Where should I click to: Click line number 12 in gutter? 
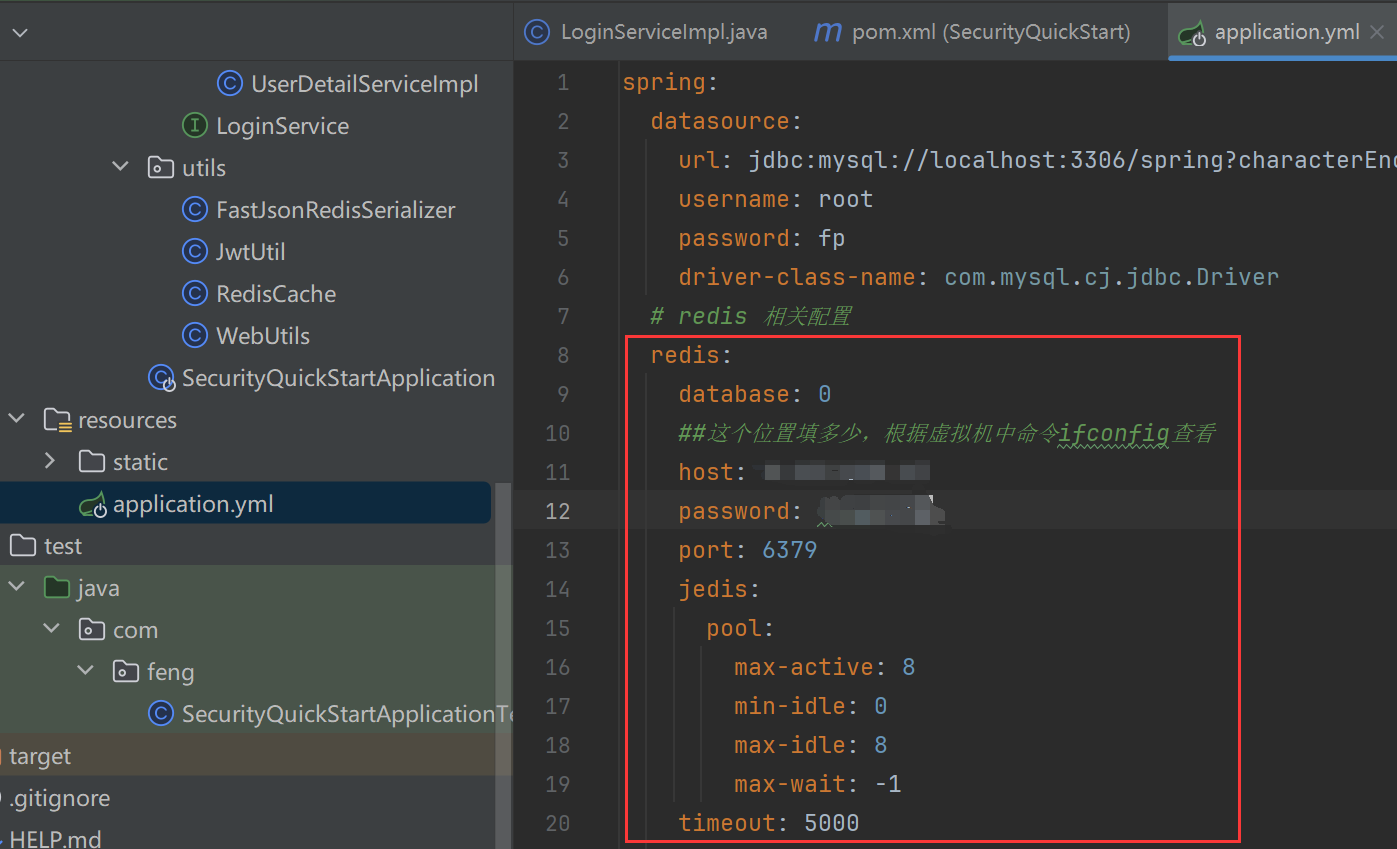click(558, 511)
